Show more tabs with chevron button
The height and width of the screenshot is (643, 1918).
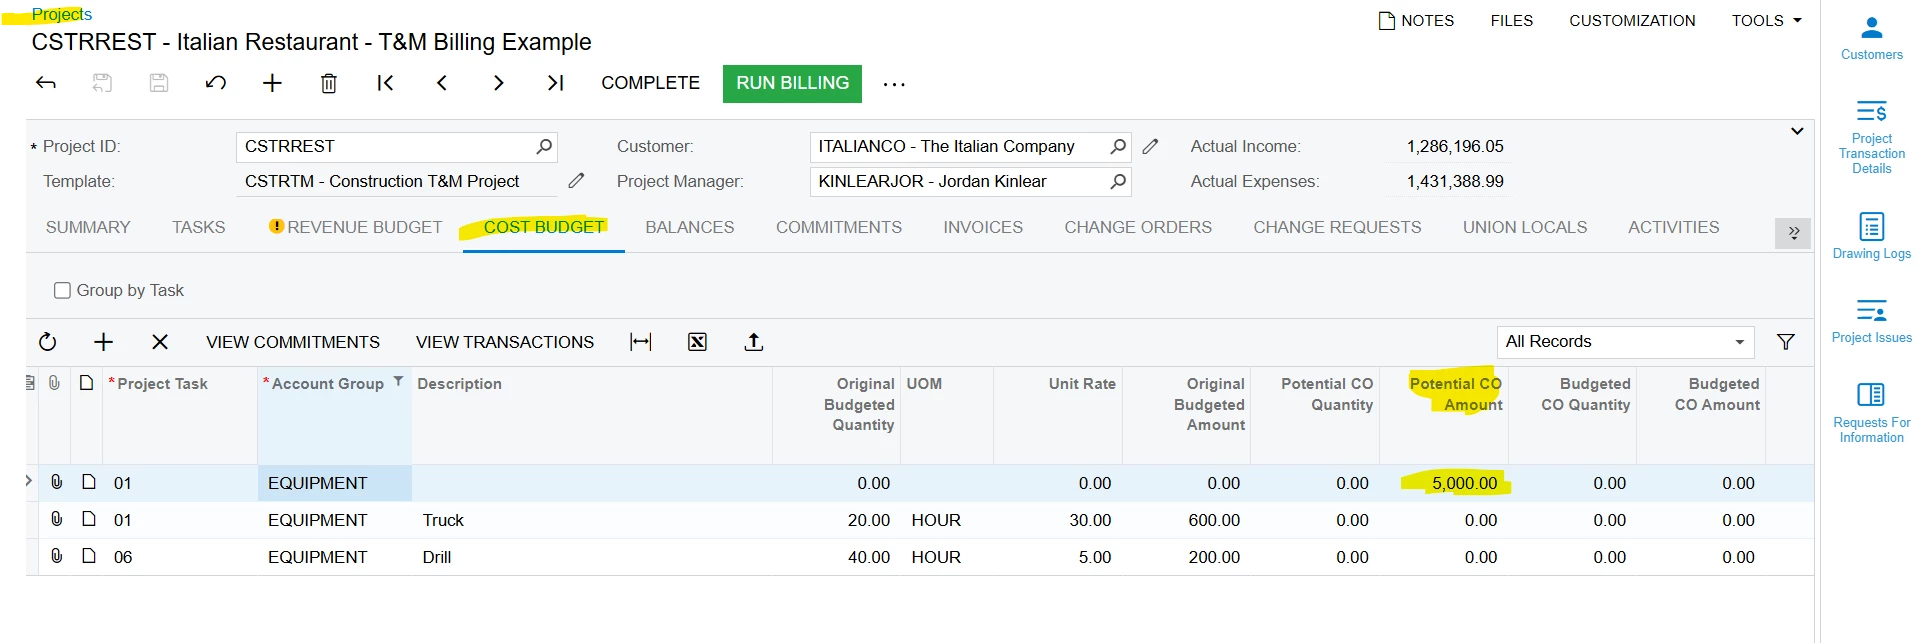1793,232
